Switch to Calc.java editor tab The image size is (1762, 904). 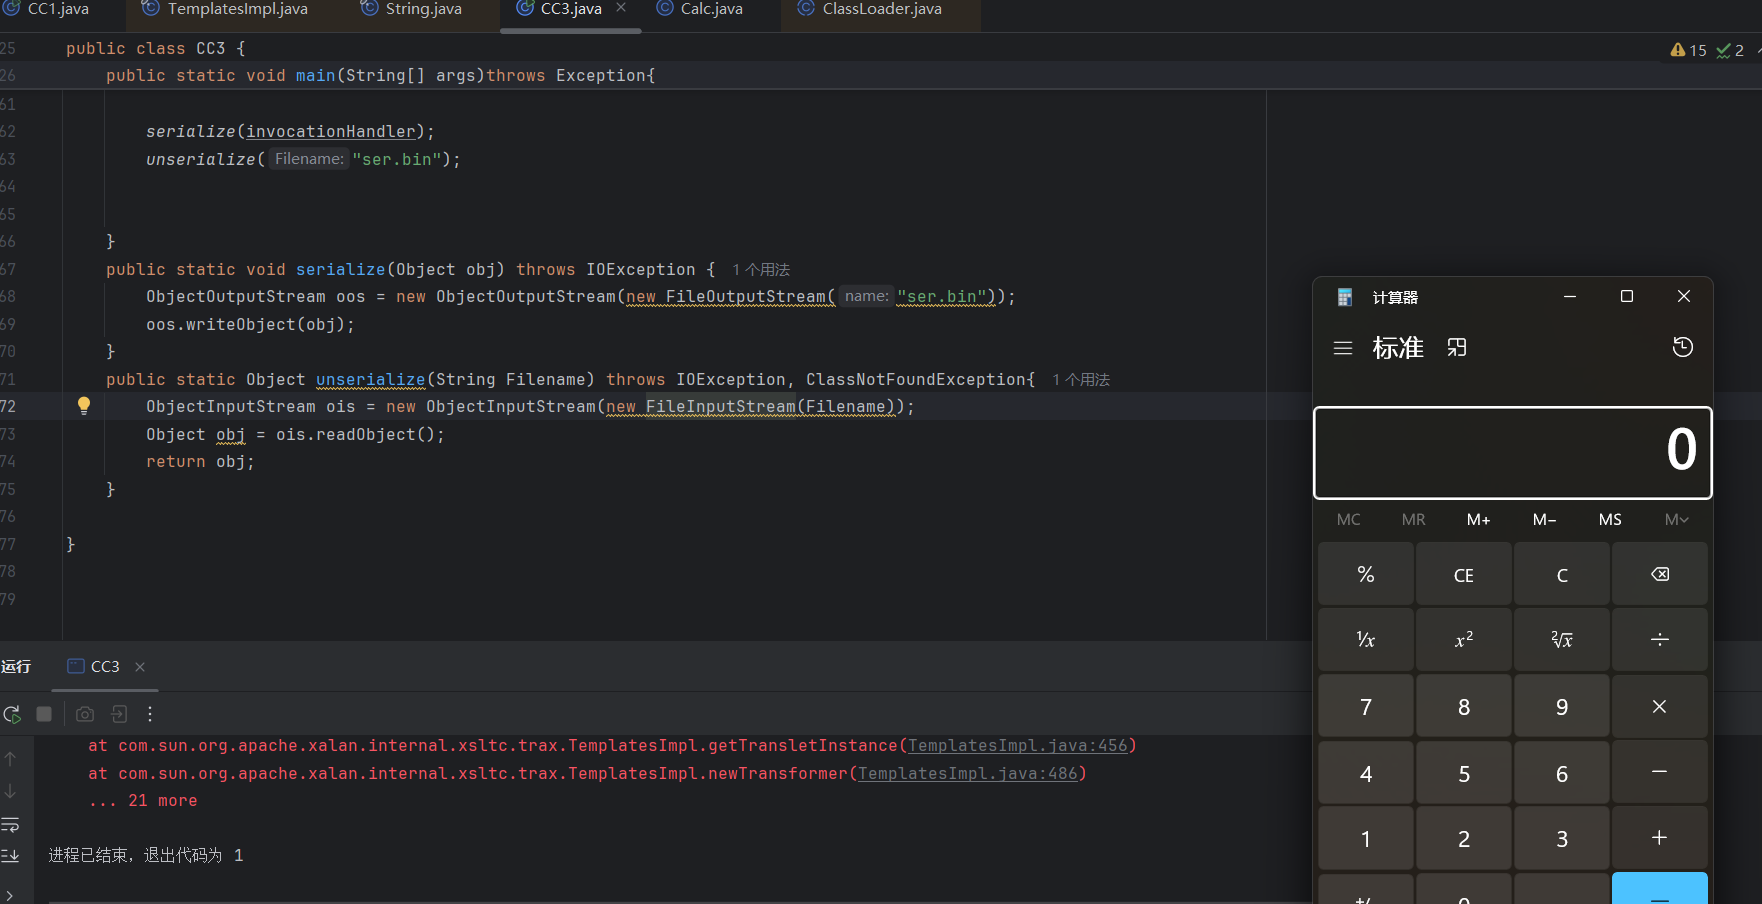(710, 9)
